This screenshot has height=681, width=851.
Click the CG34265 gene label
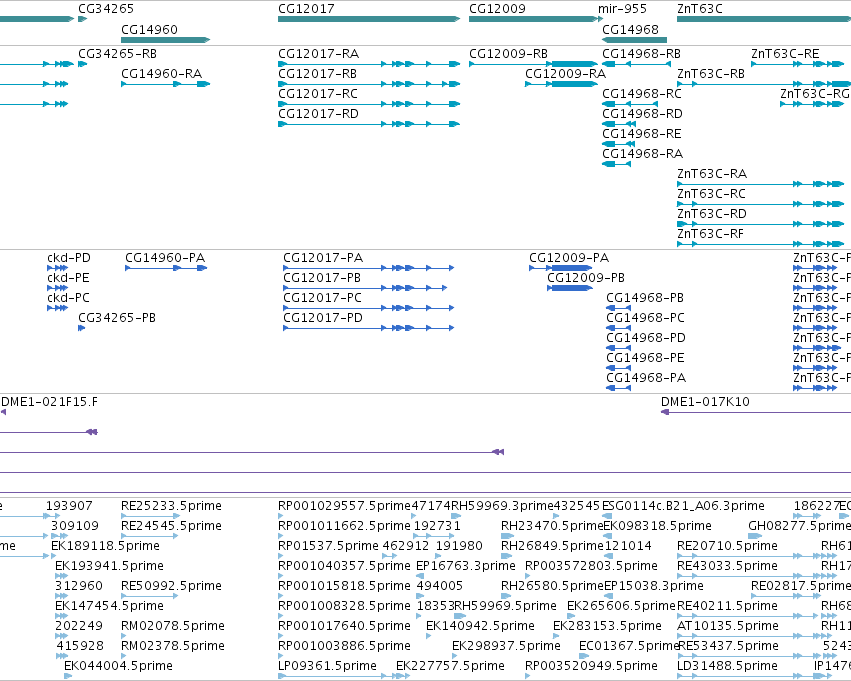(x=106, y=9)
